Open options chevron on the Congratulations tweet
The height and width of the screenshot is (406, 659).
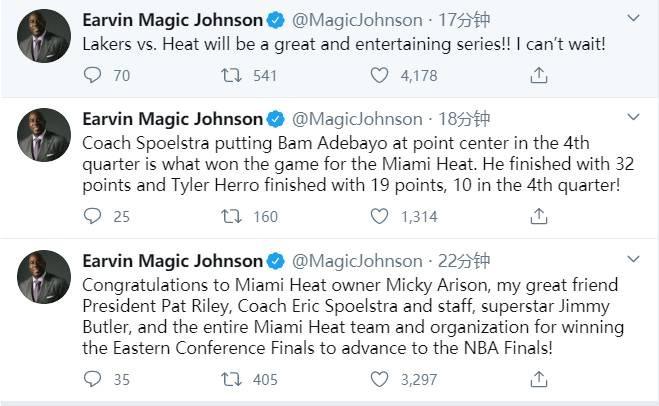(x=632, y=260)
